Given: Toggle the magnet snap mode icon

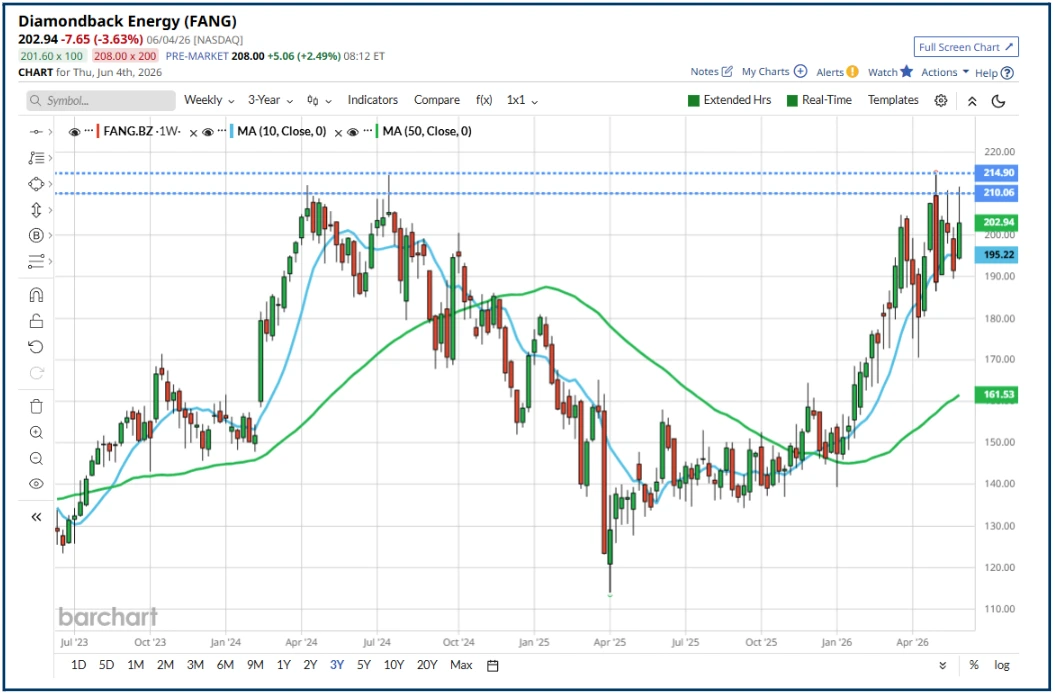Looking at the screenshot, I should (x=36, y=295).
